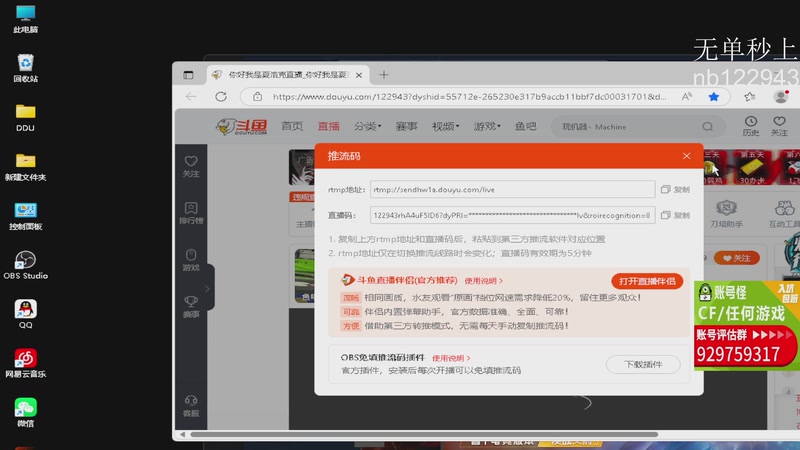Open 客服 headset in the left sidebar
The height and width of the screenshot is (450, 800).
click(191, 406)
